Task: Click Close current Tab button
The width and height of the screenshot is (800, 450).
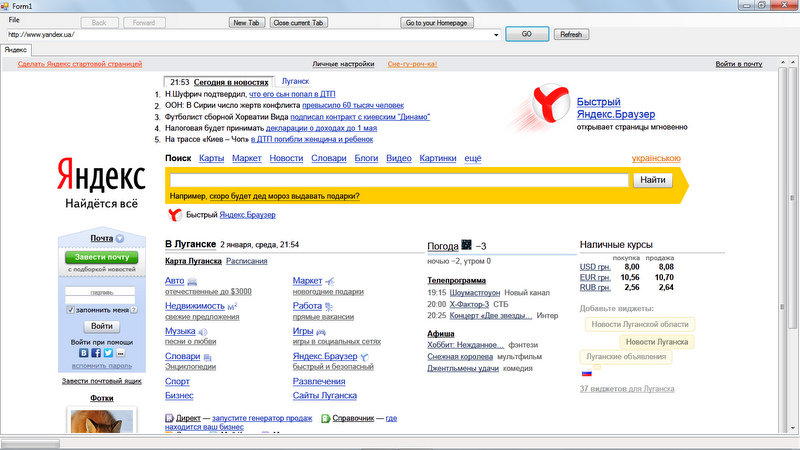Action: click(298, 22)
